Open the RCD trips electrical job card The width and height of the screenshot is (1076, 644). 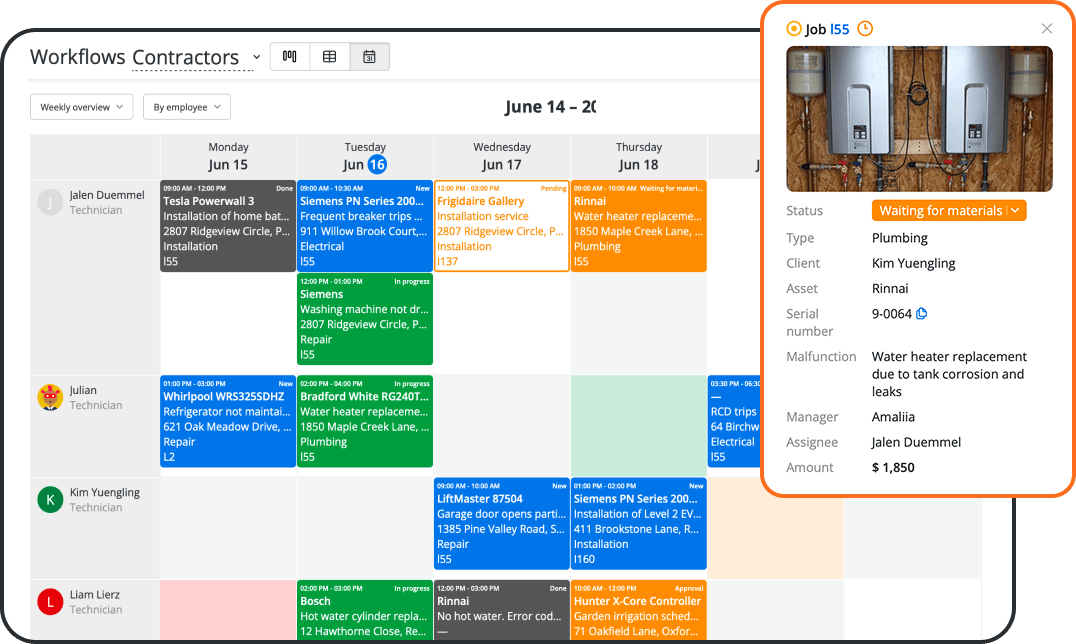coord(734,422)
